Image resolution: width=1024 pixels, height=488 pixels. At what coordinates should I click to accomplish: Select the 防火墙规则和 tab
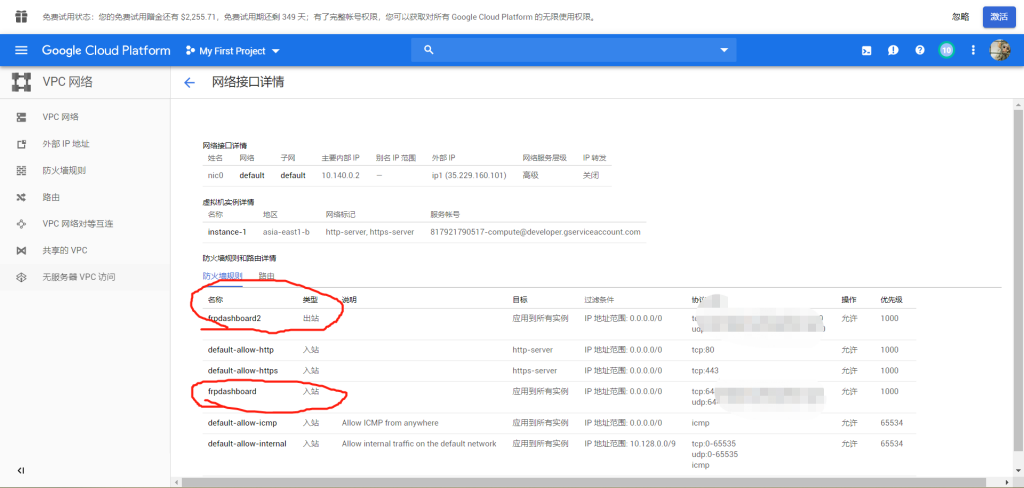point(222,275)
